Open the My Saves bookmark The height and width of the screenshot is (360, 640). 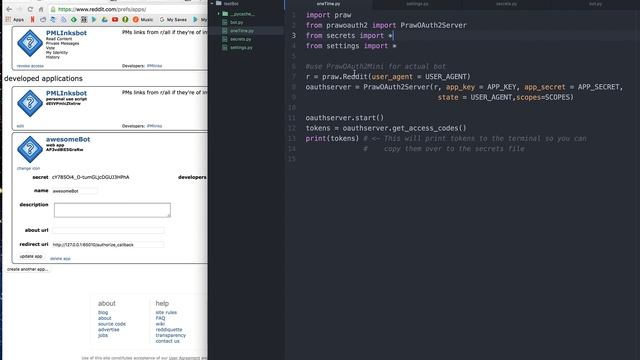(x=173, y=19)
